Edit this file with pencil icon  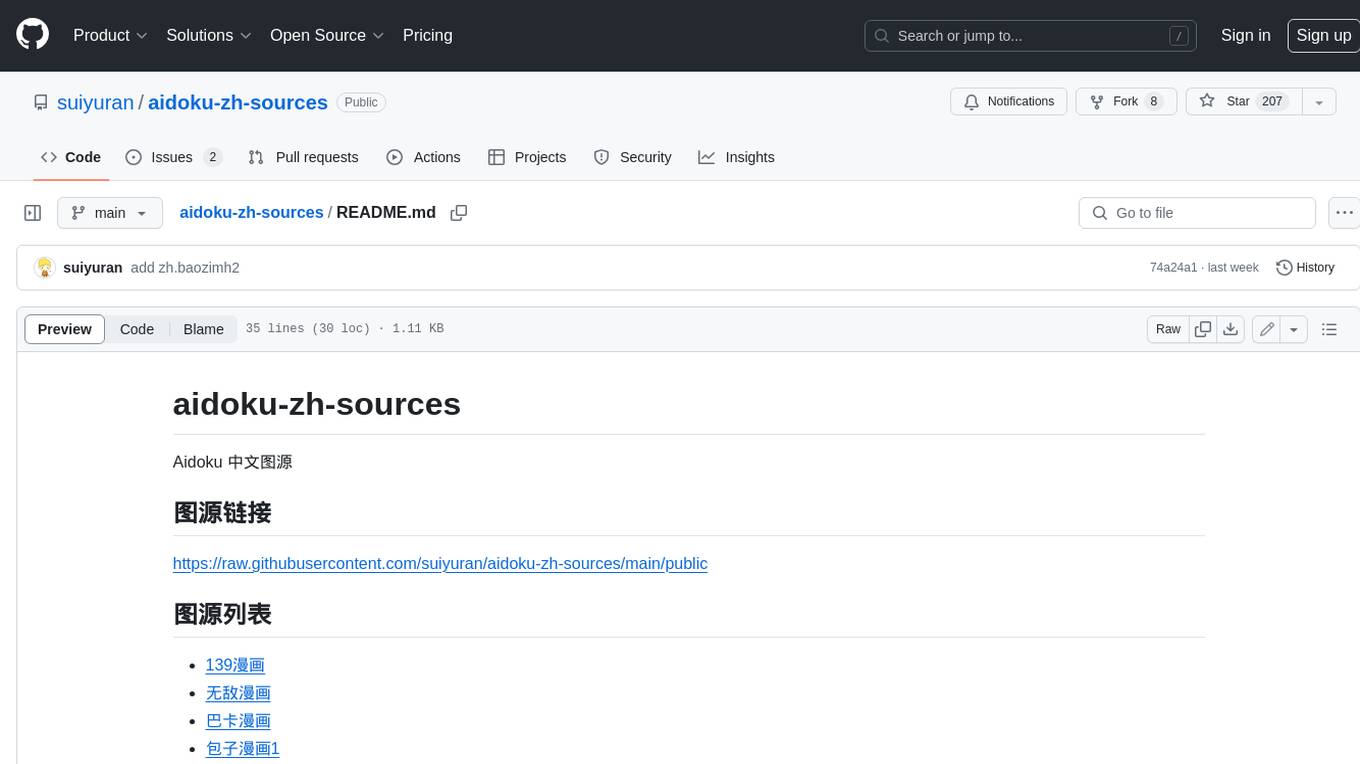pos(1267,329)
